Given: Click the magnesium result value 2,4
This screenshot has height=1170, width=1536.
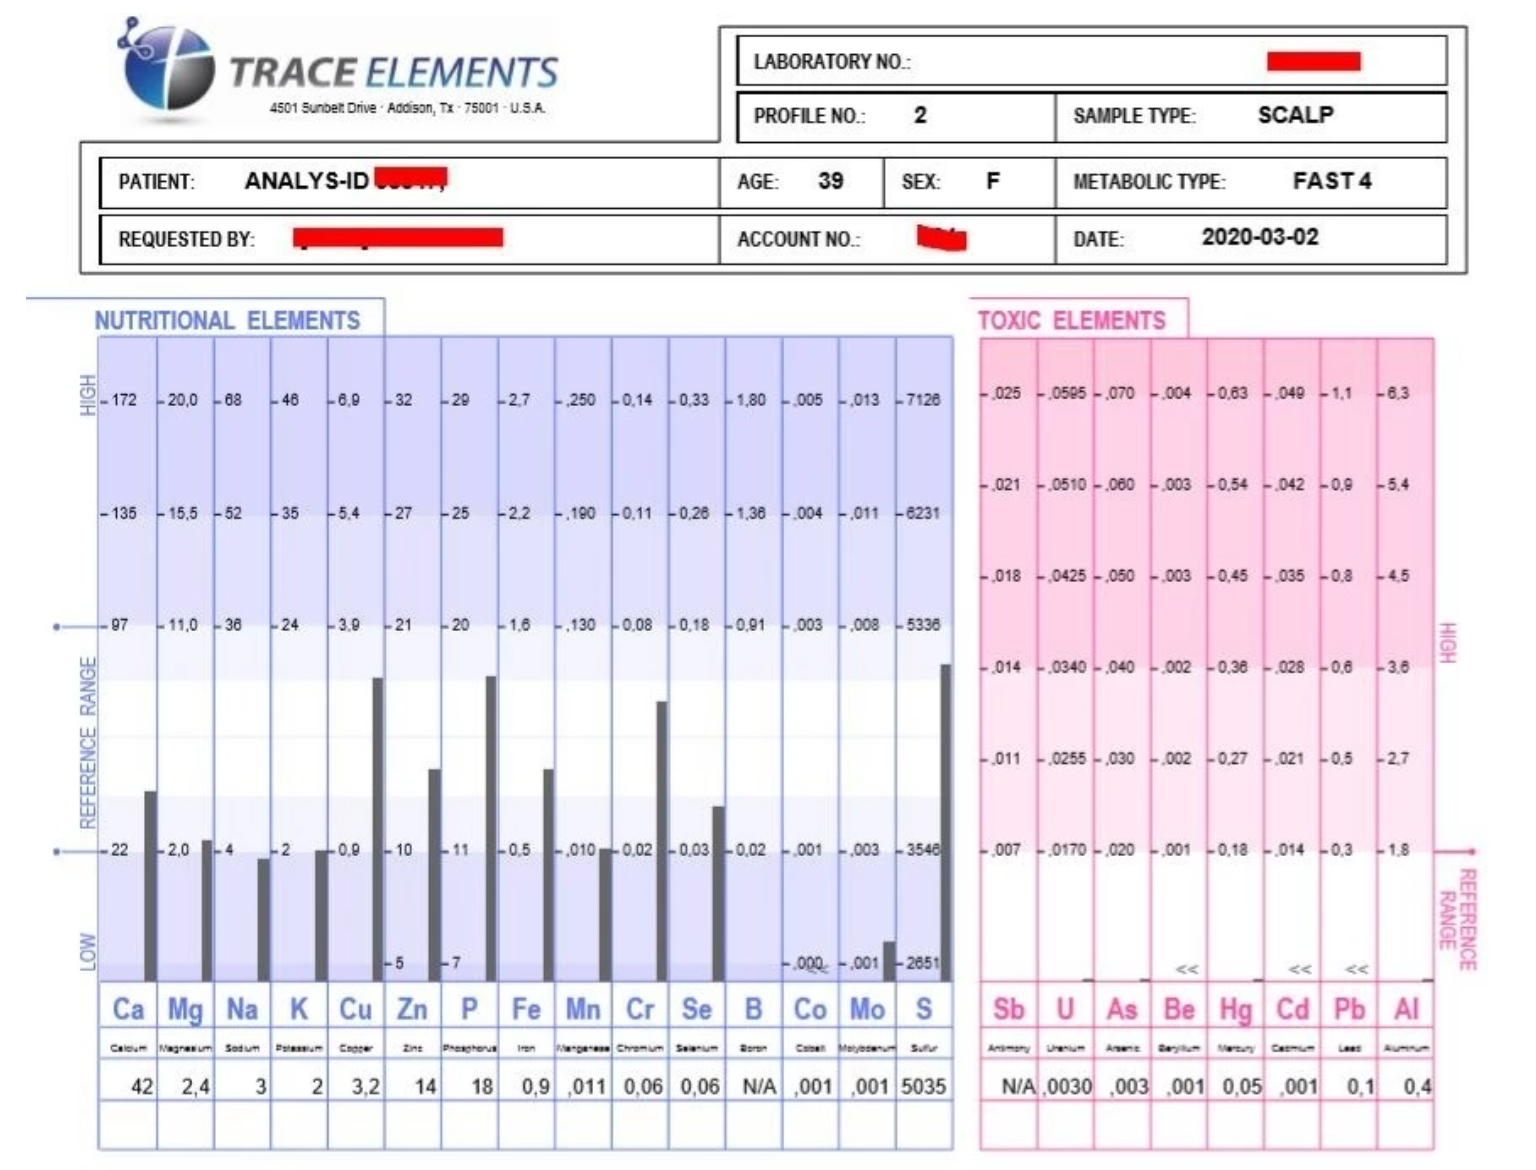Looking at the screenshot, I should point(196,1086).
